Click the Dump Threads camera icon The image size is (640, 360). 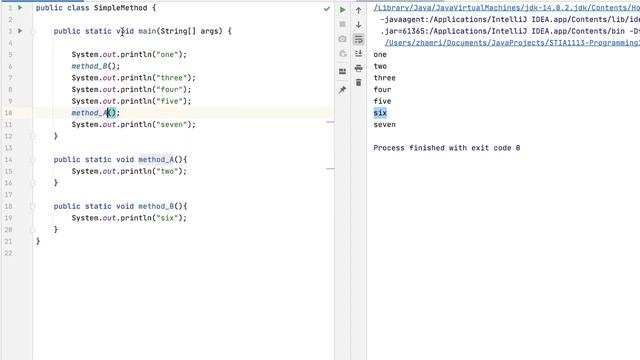342,39
